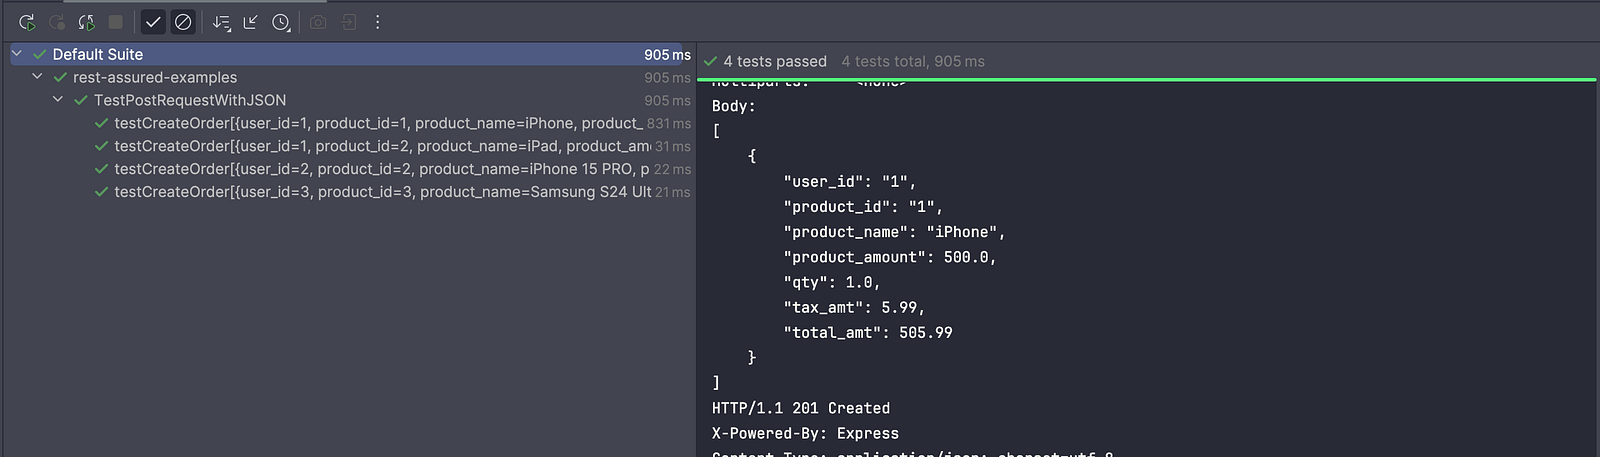The width and height of the screenshot is (1600, 457).
Task: Click 'X-Powered-By: Express' header line
Action: tap(805, 433)
